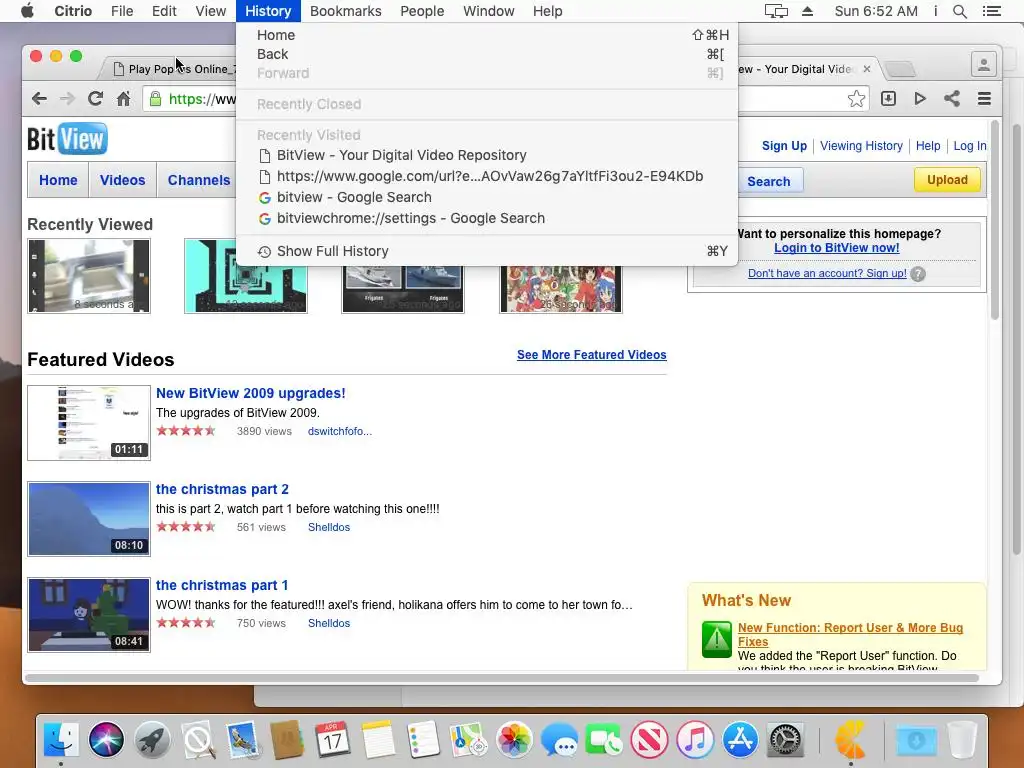The height and width of the screenshot is (768, 1024).
Task: Click the BitView logo
Action: coord(67,139)
